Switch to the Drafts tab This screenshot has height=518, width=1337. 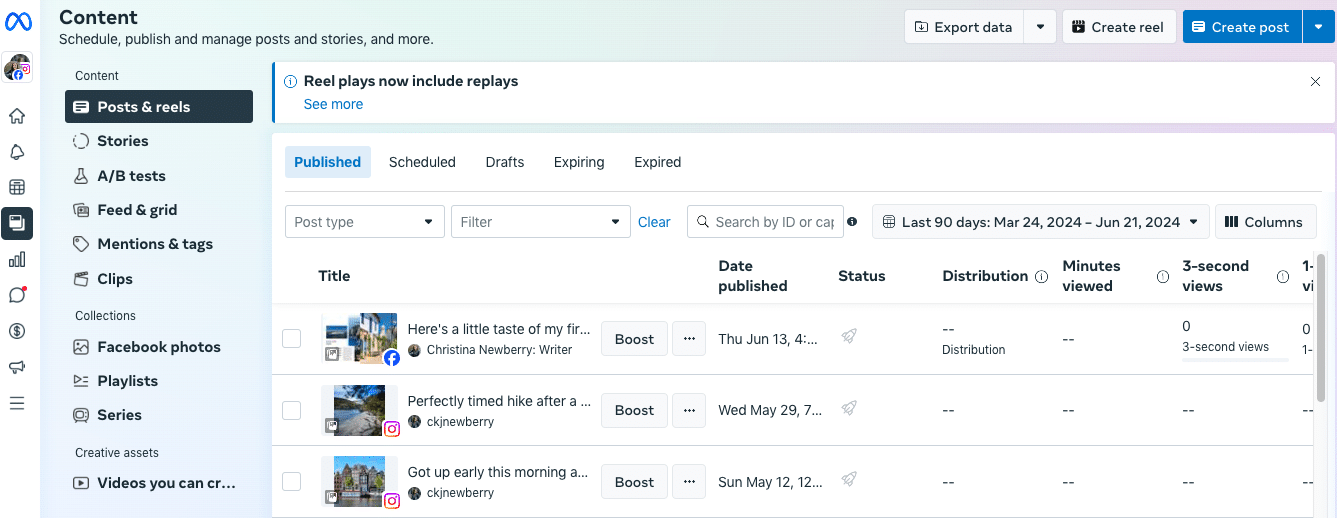coord(505,162)
